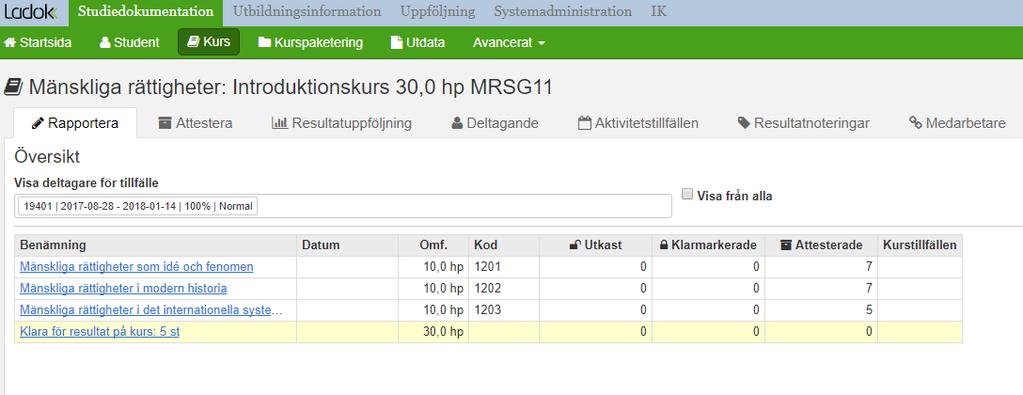The width and height of the screenshot is (1023, 395).
Task: Select the Kurs menu button
Action: tap(209, 42)
